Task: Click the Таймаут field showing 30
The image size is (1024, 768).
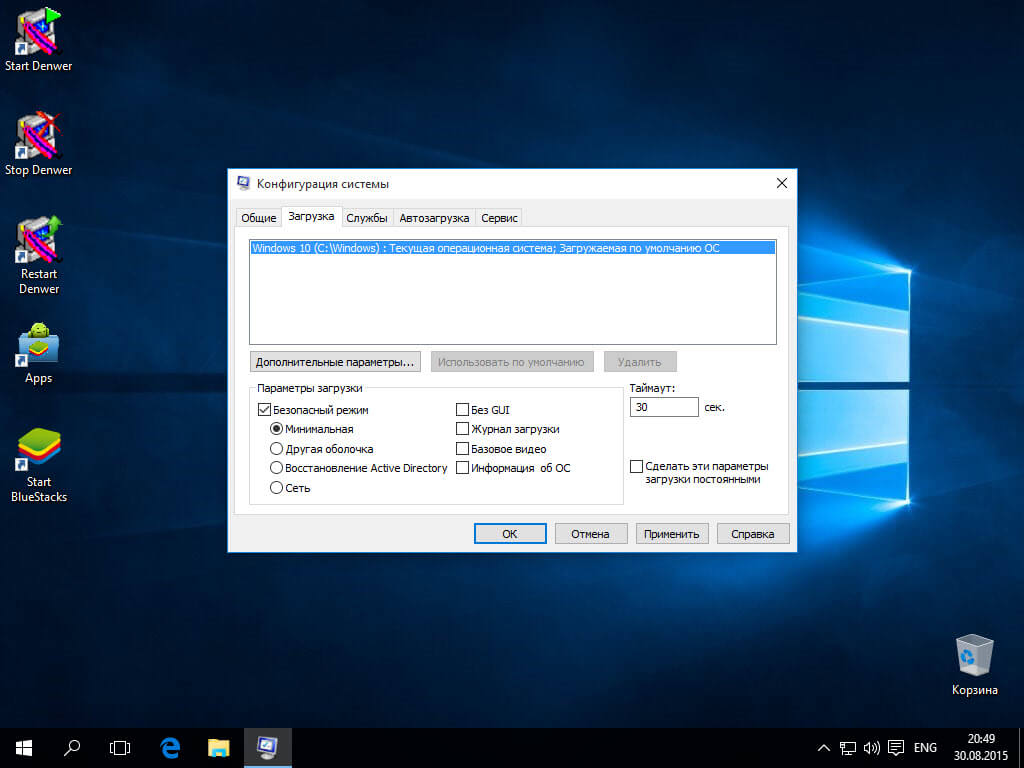Action: pos(664,407)
